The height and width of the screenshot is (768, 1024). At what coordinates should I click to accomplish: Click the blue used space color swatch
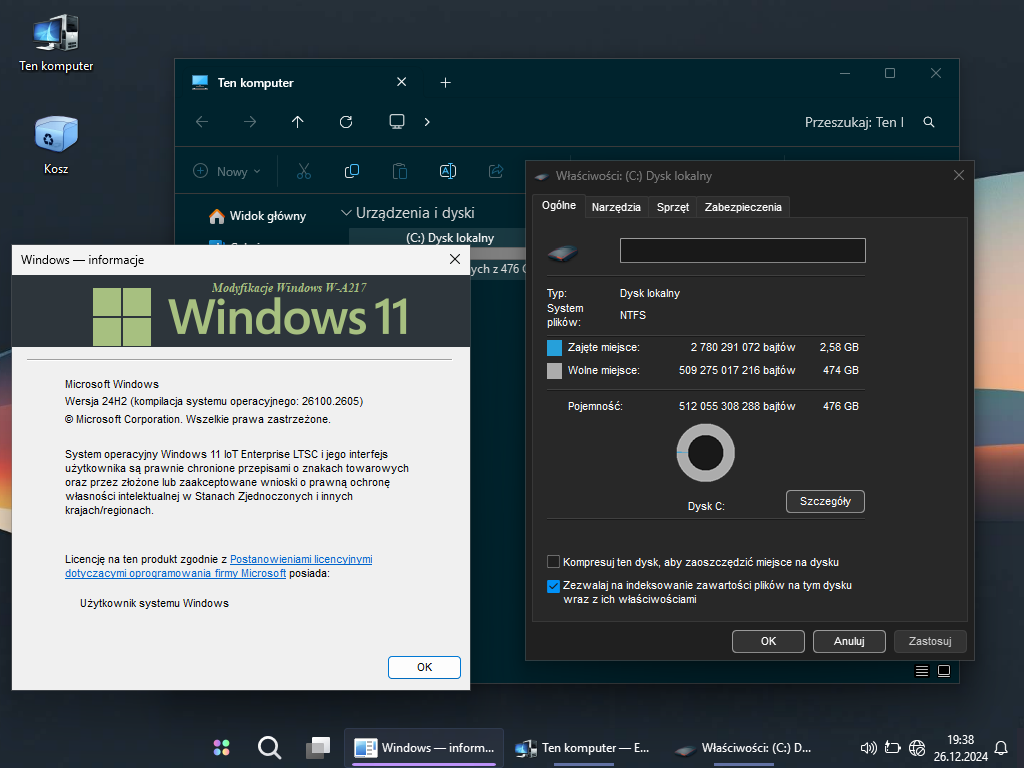point(555,348)
